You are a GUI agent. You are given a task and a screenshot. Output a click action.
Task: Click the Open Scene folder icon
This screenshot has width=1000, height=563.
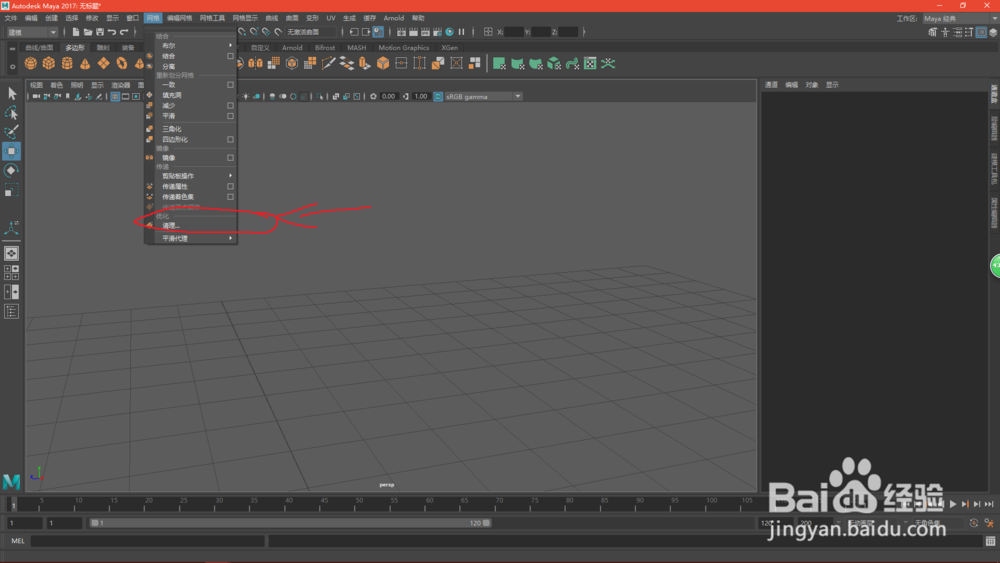tap(88, 32)
